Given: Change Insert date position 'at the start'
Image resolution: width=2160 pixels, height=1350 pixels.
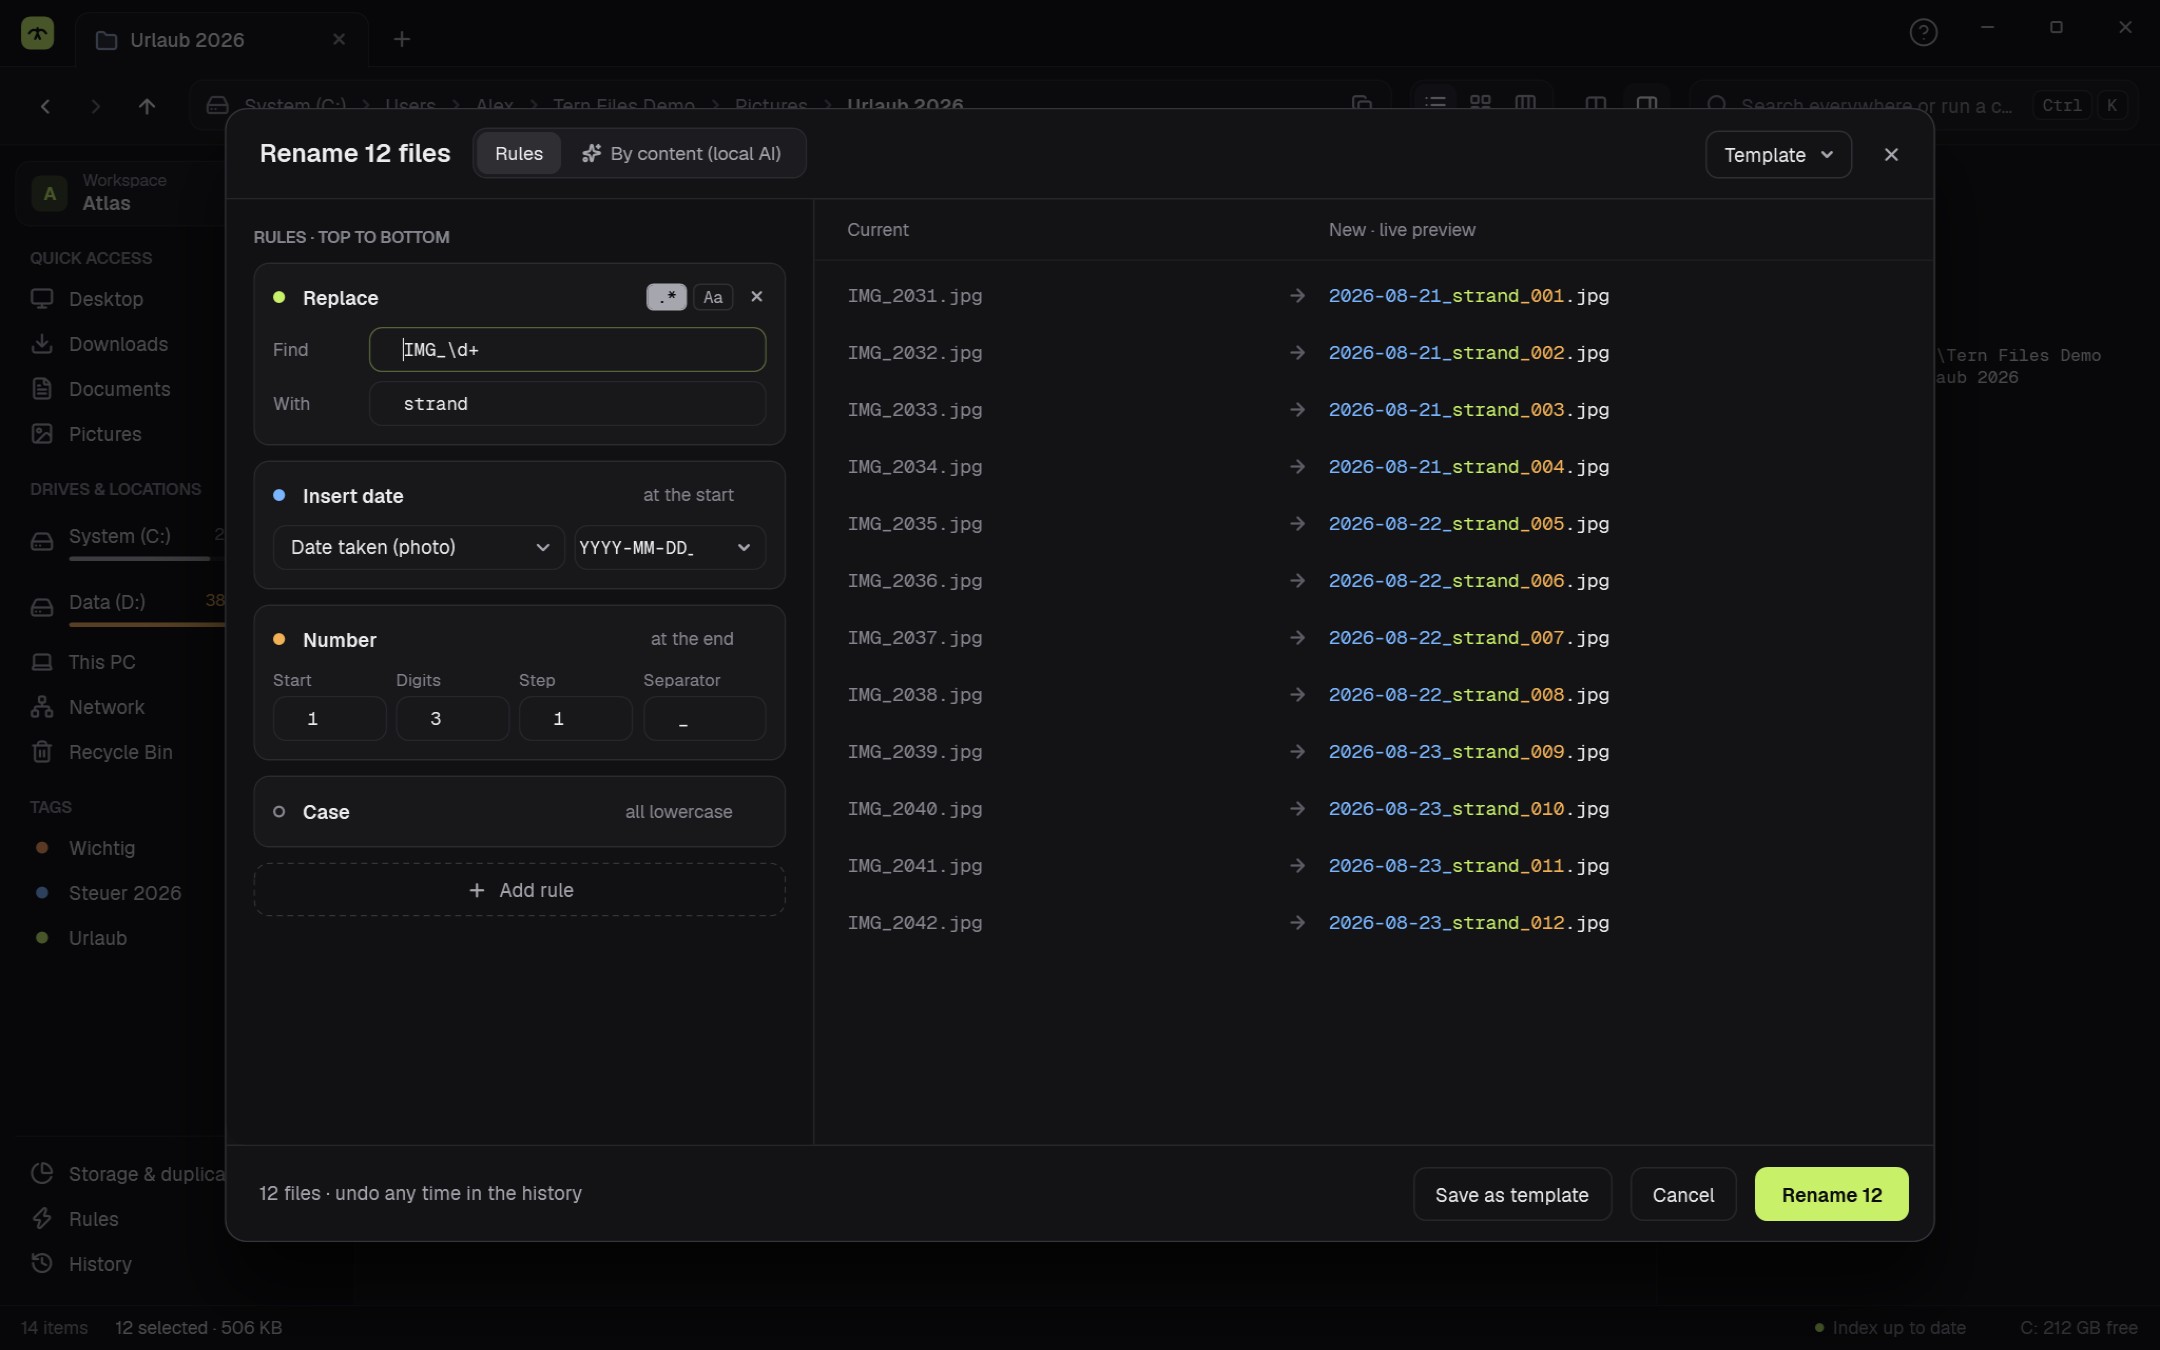Looking at the screenshot, I should 688,495.
